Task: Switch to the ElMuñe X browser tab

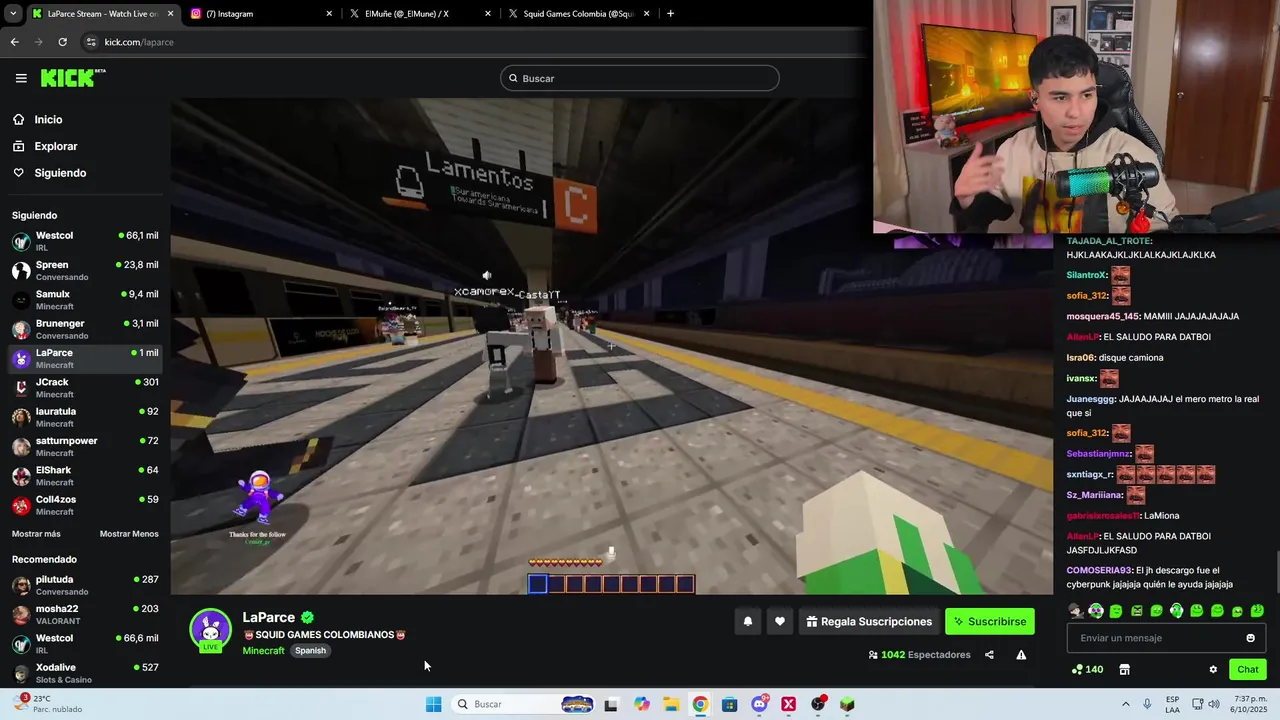Action: pyautogui.click(x=420, y=14)
